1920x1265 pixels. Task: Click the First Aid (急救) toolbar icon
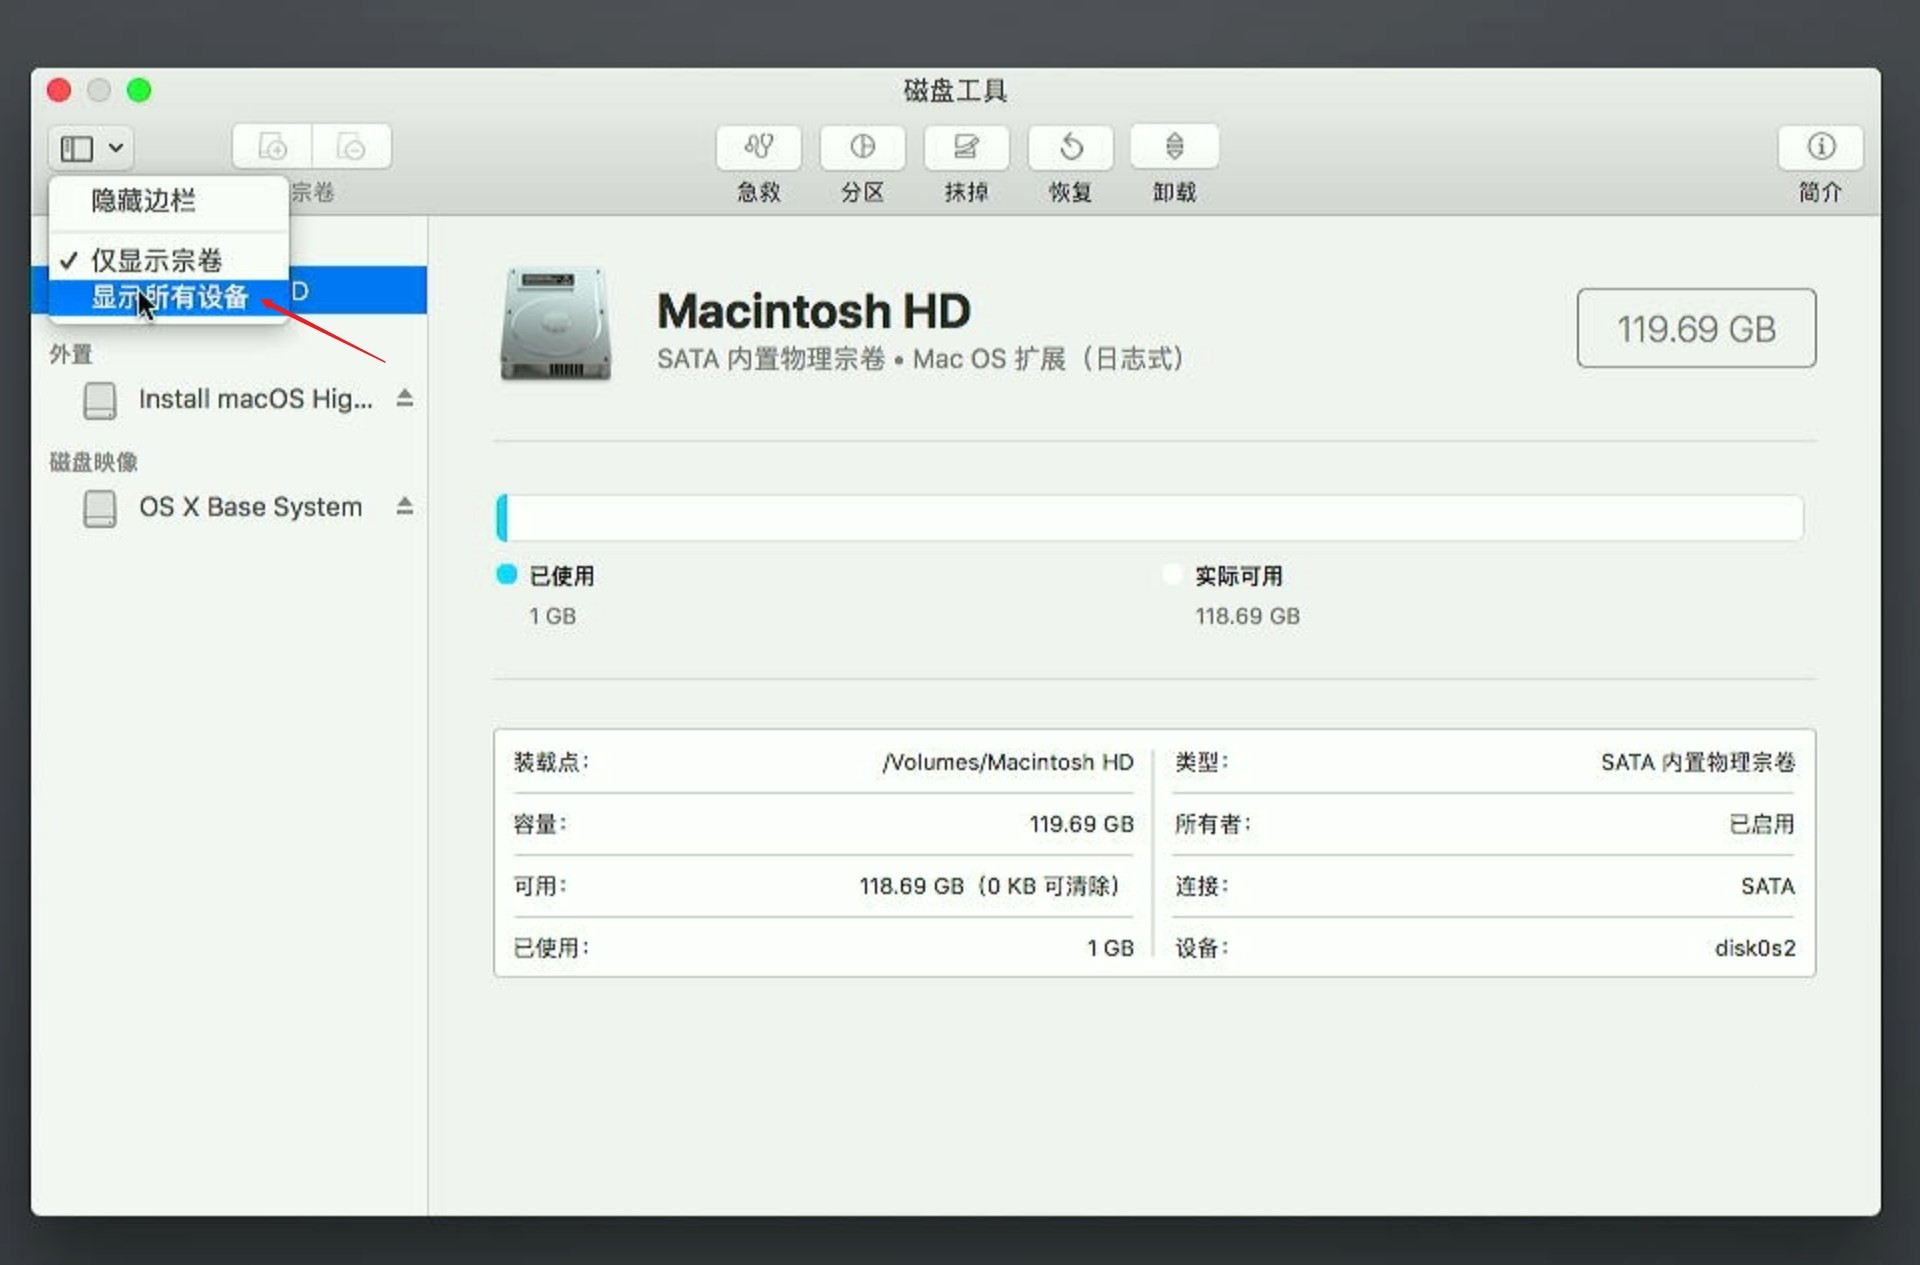758,147
